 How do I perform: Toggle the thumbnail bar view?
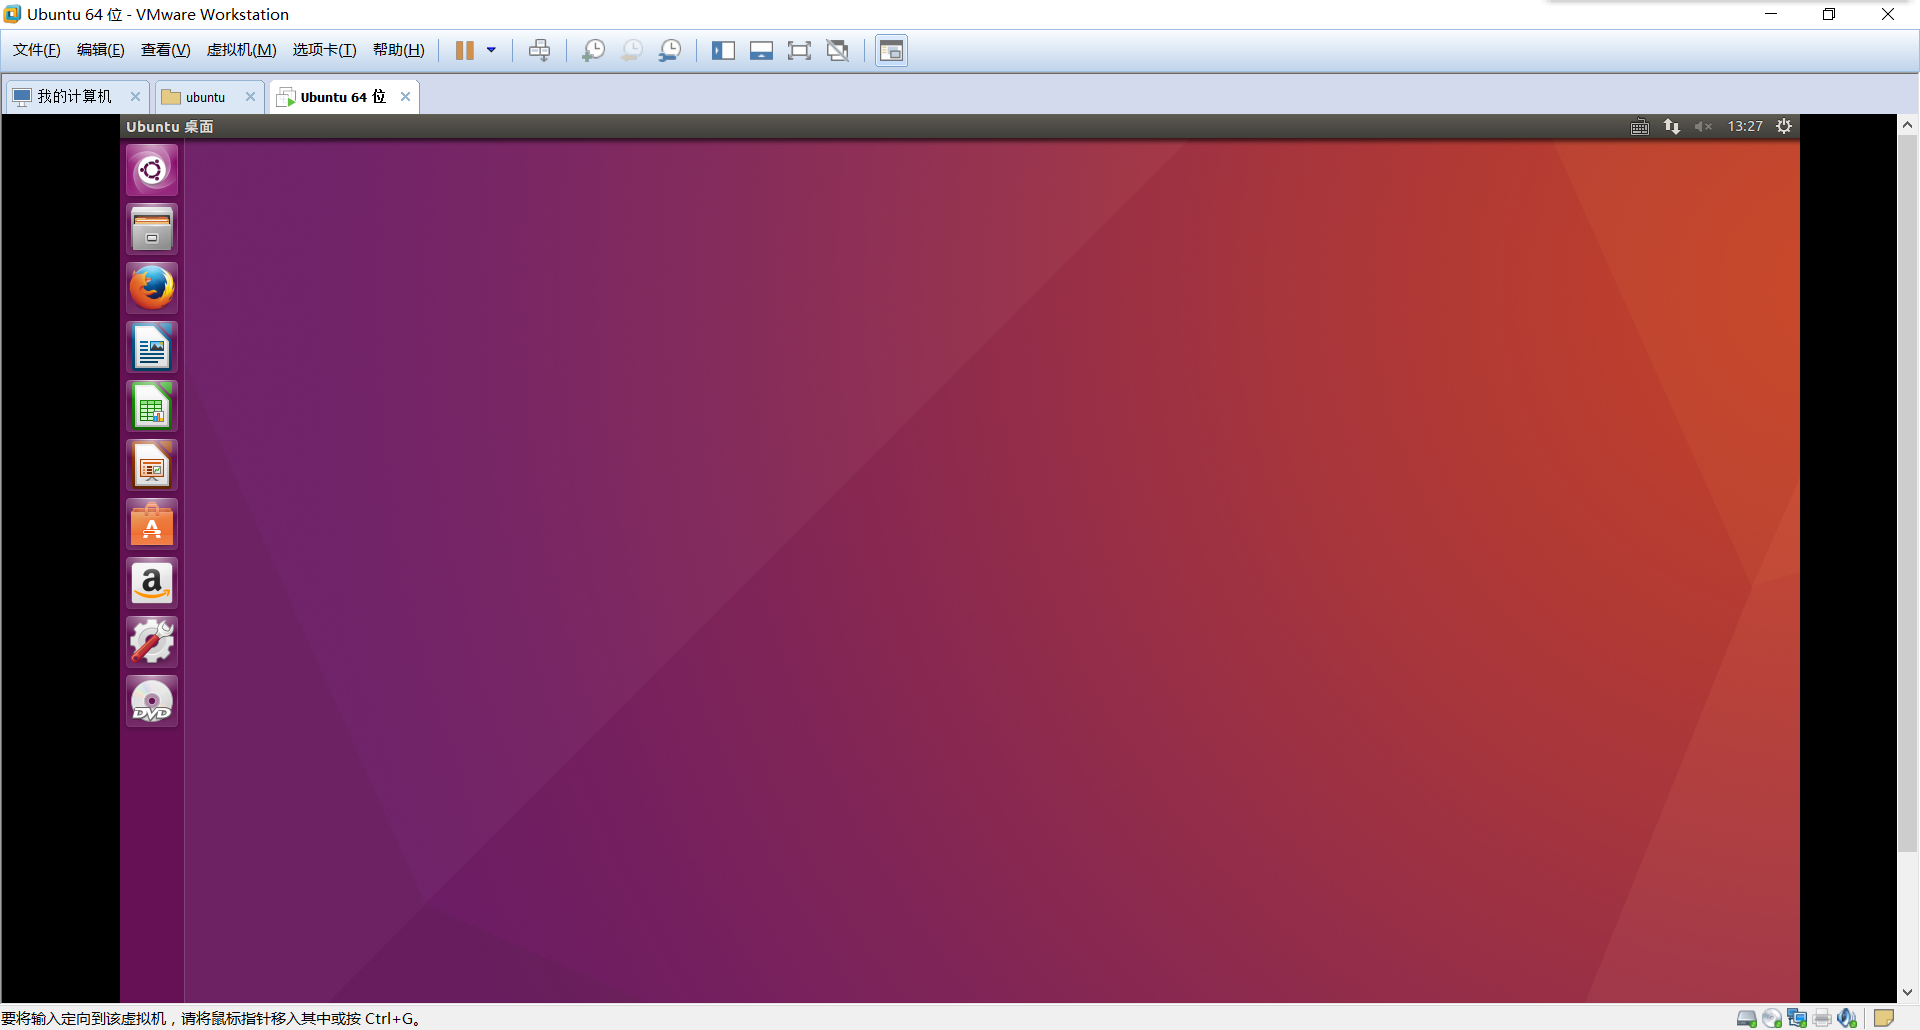pos(761,51)
